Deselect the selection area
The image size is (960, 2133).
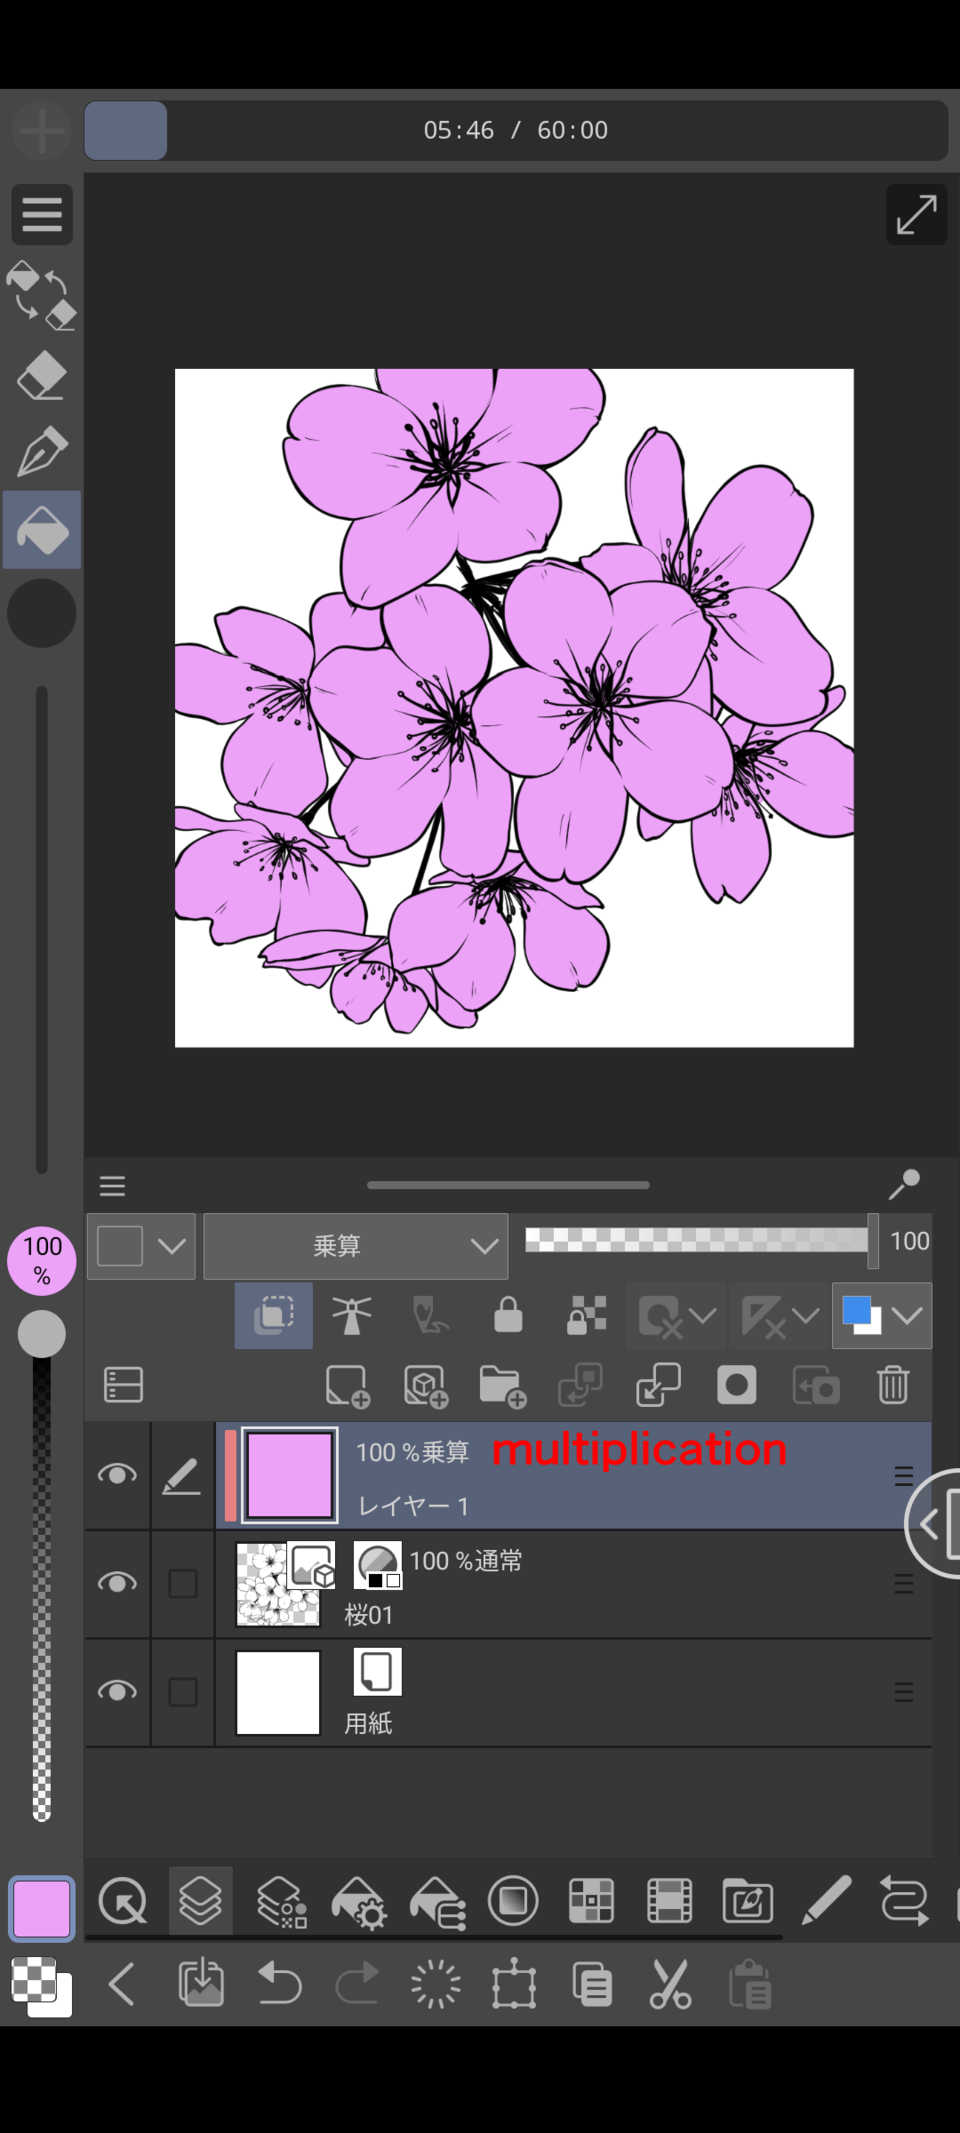point(435,1985)
